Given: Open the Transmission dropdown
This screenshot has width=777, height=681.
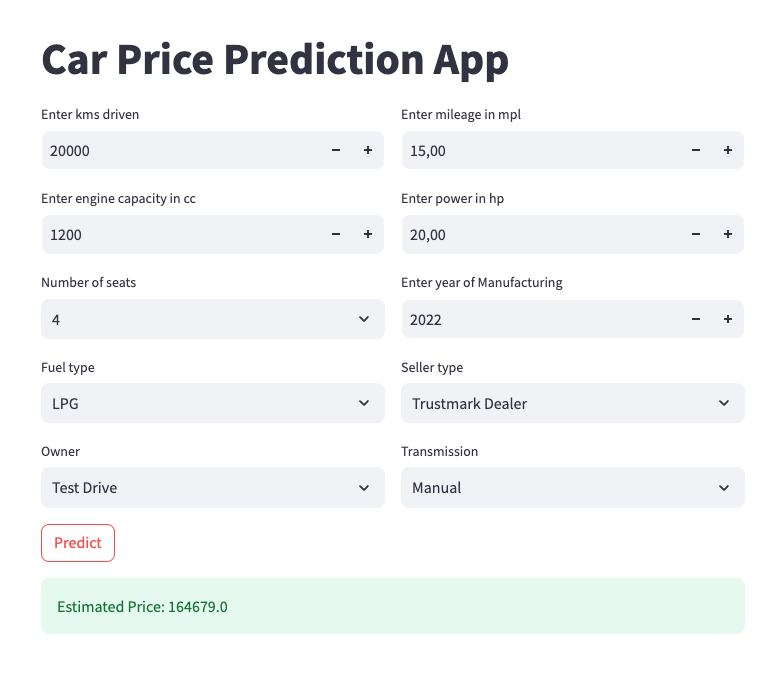Looking at the screenshot, I should pyautogui.click(x=572, y=488).
